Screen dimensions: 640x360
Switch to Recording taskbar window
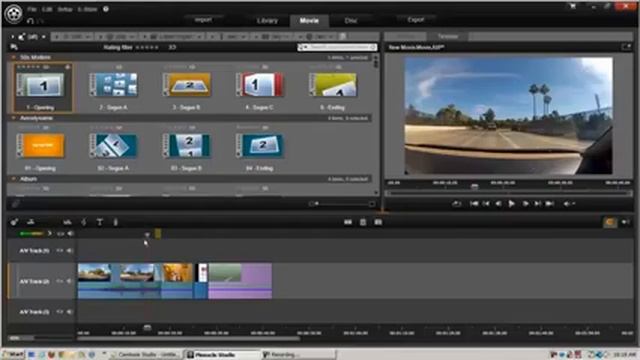click(x=298, y=355)
